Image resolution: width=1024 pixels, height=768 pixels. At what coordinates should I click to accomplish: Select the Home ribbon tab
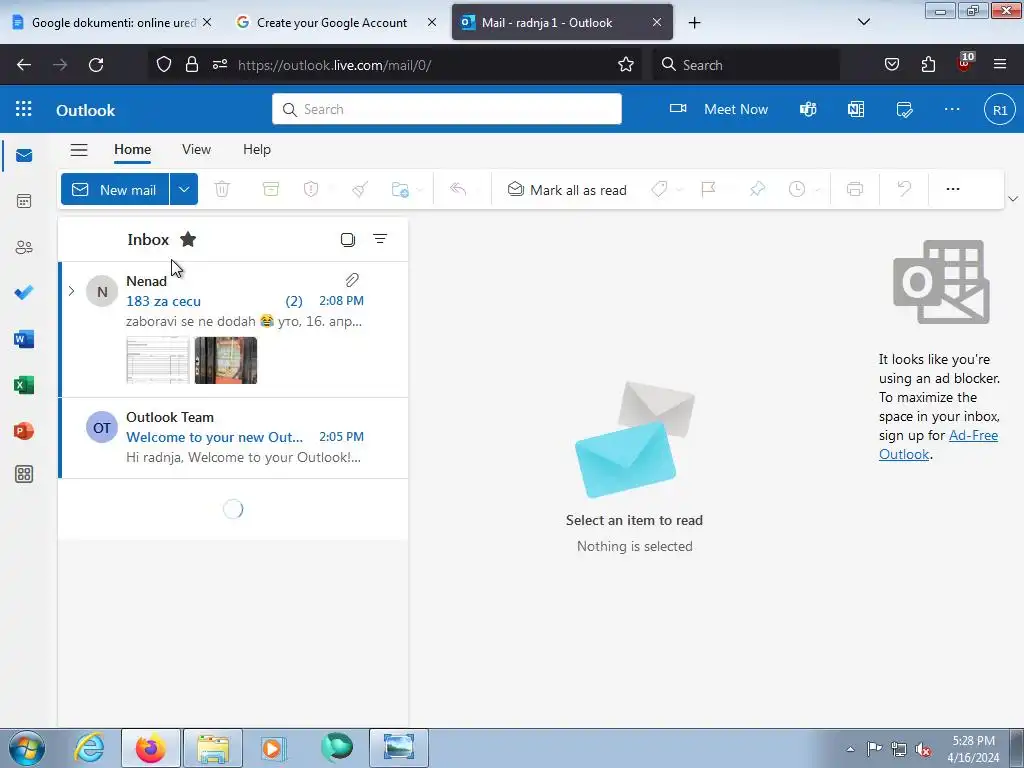click(133, 150)
